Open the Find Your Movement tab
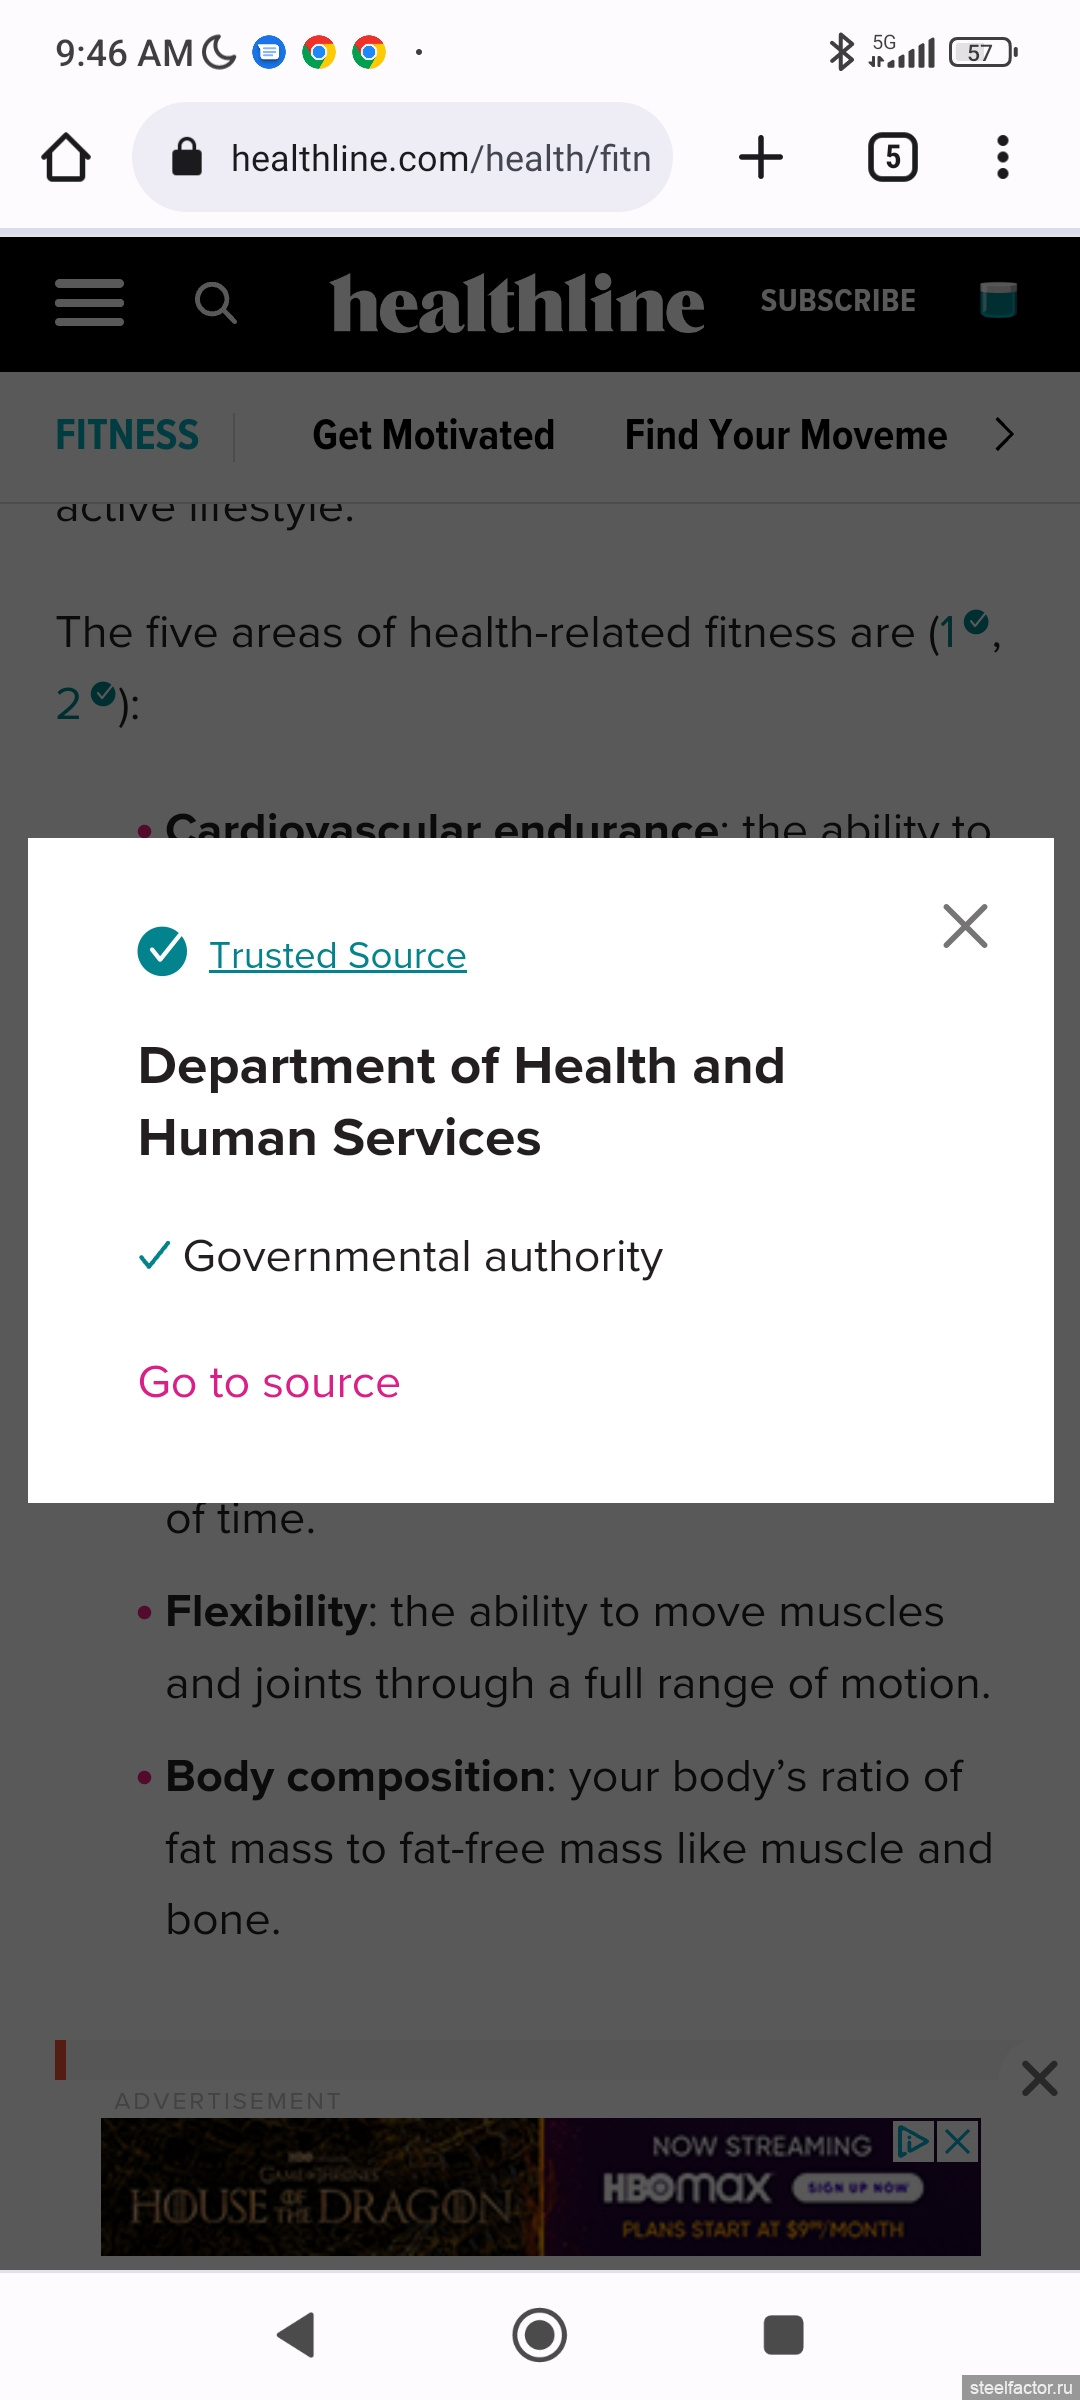 785,435
